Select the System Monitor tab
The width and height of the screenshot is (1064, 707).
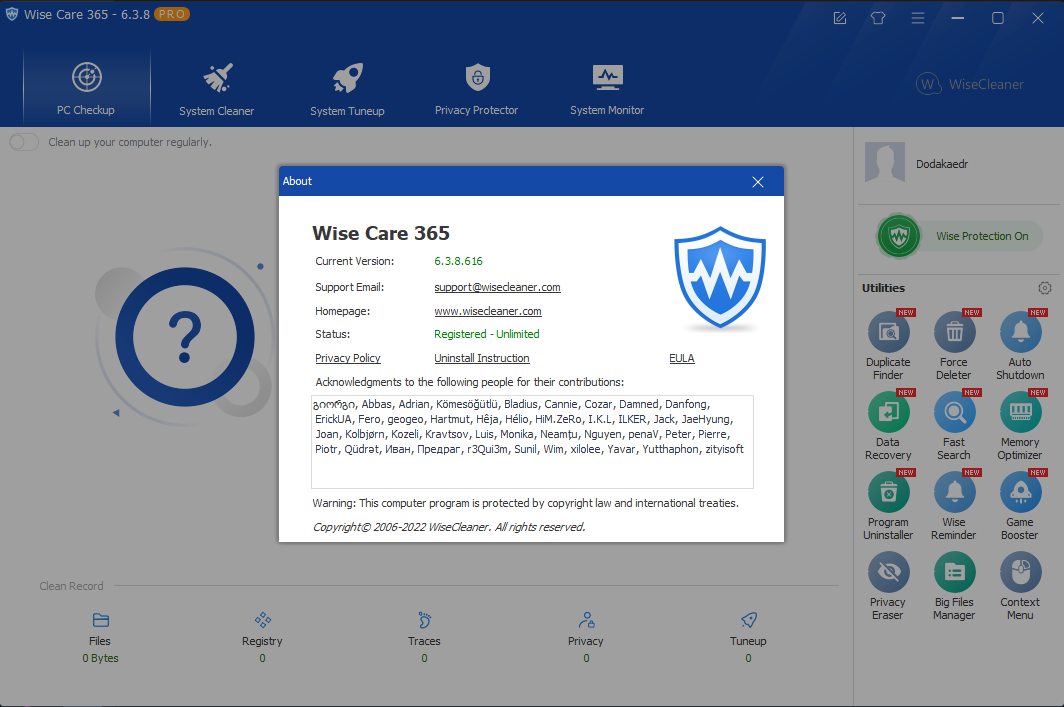click(x=607, y=88)
